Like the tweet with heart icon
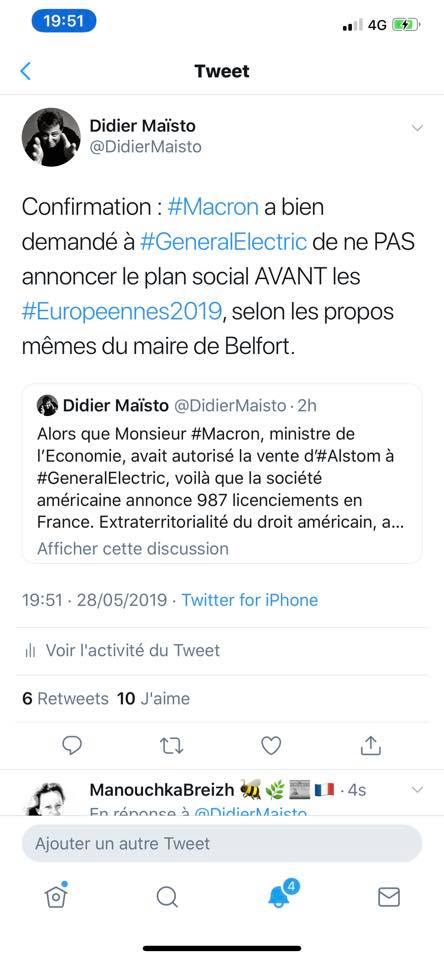Screen dimensions: 444x960 coord(271,745)
